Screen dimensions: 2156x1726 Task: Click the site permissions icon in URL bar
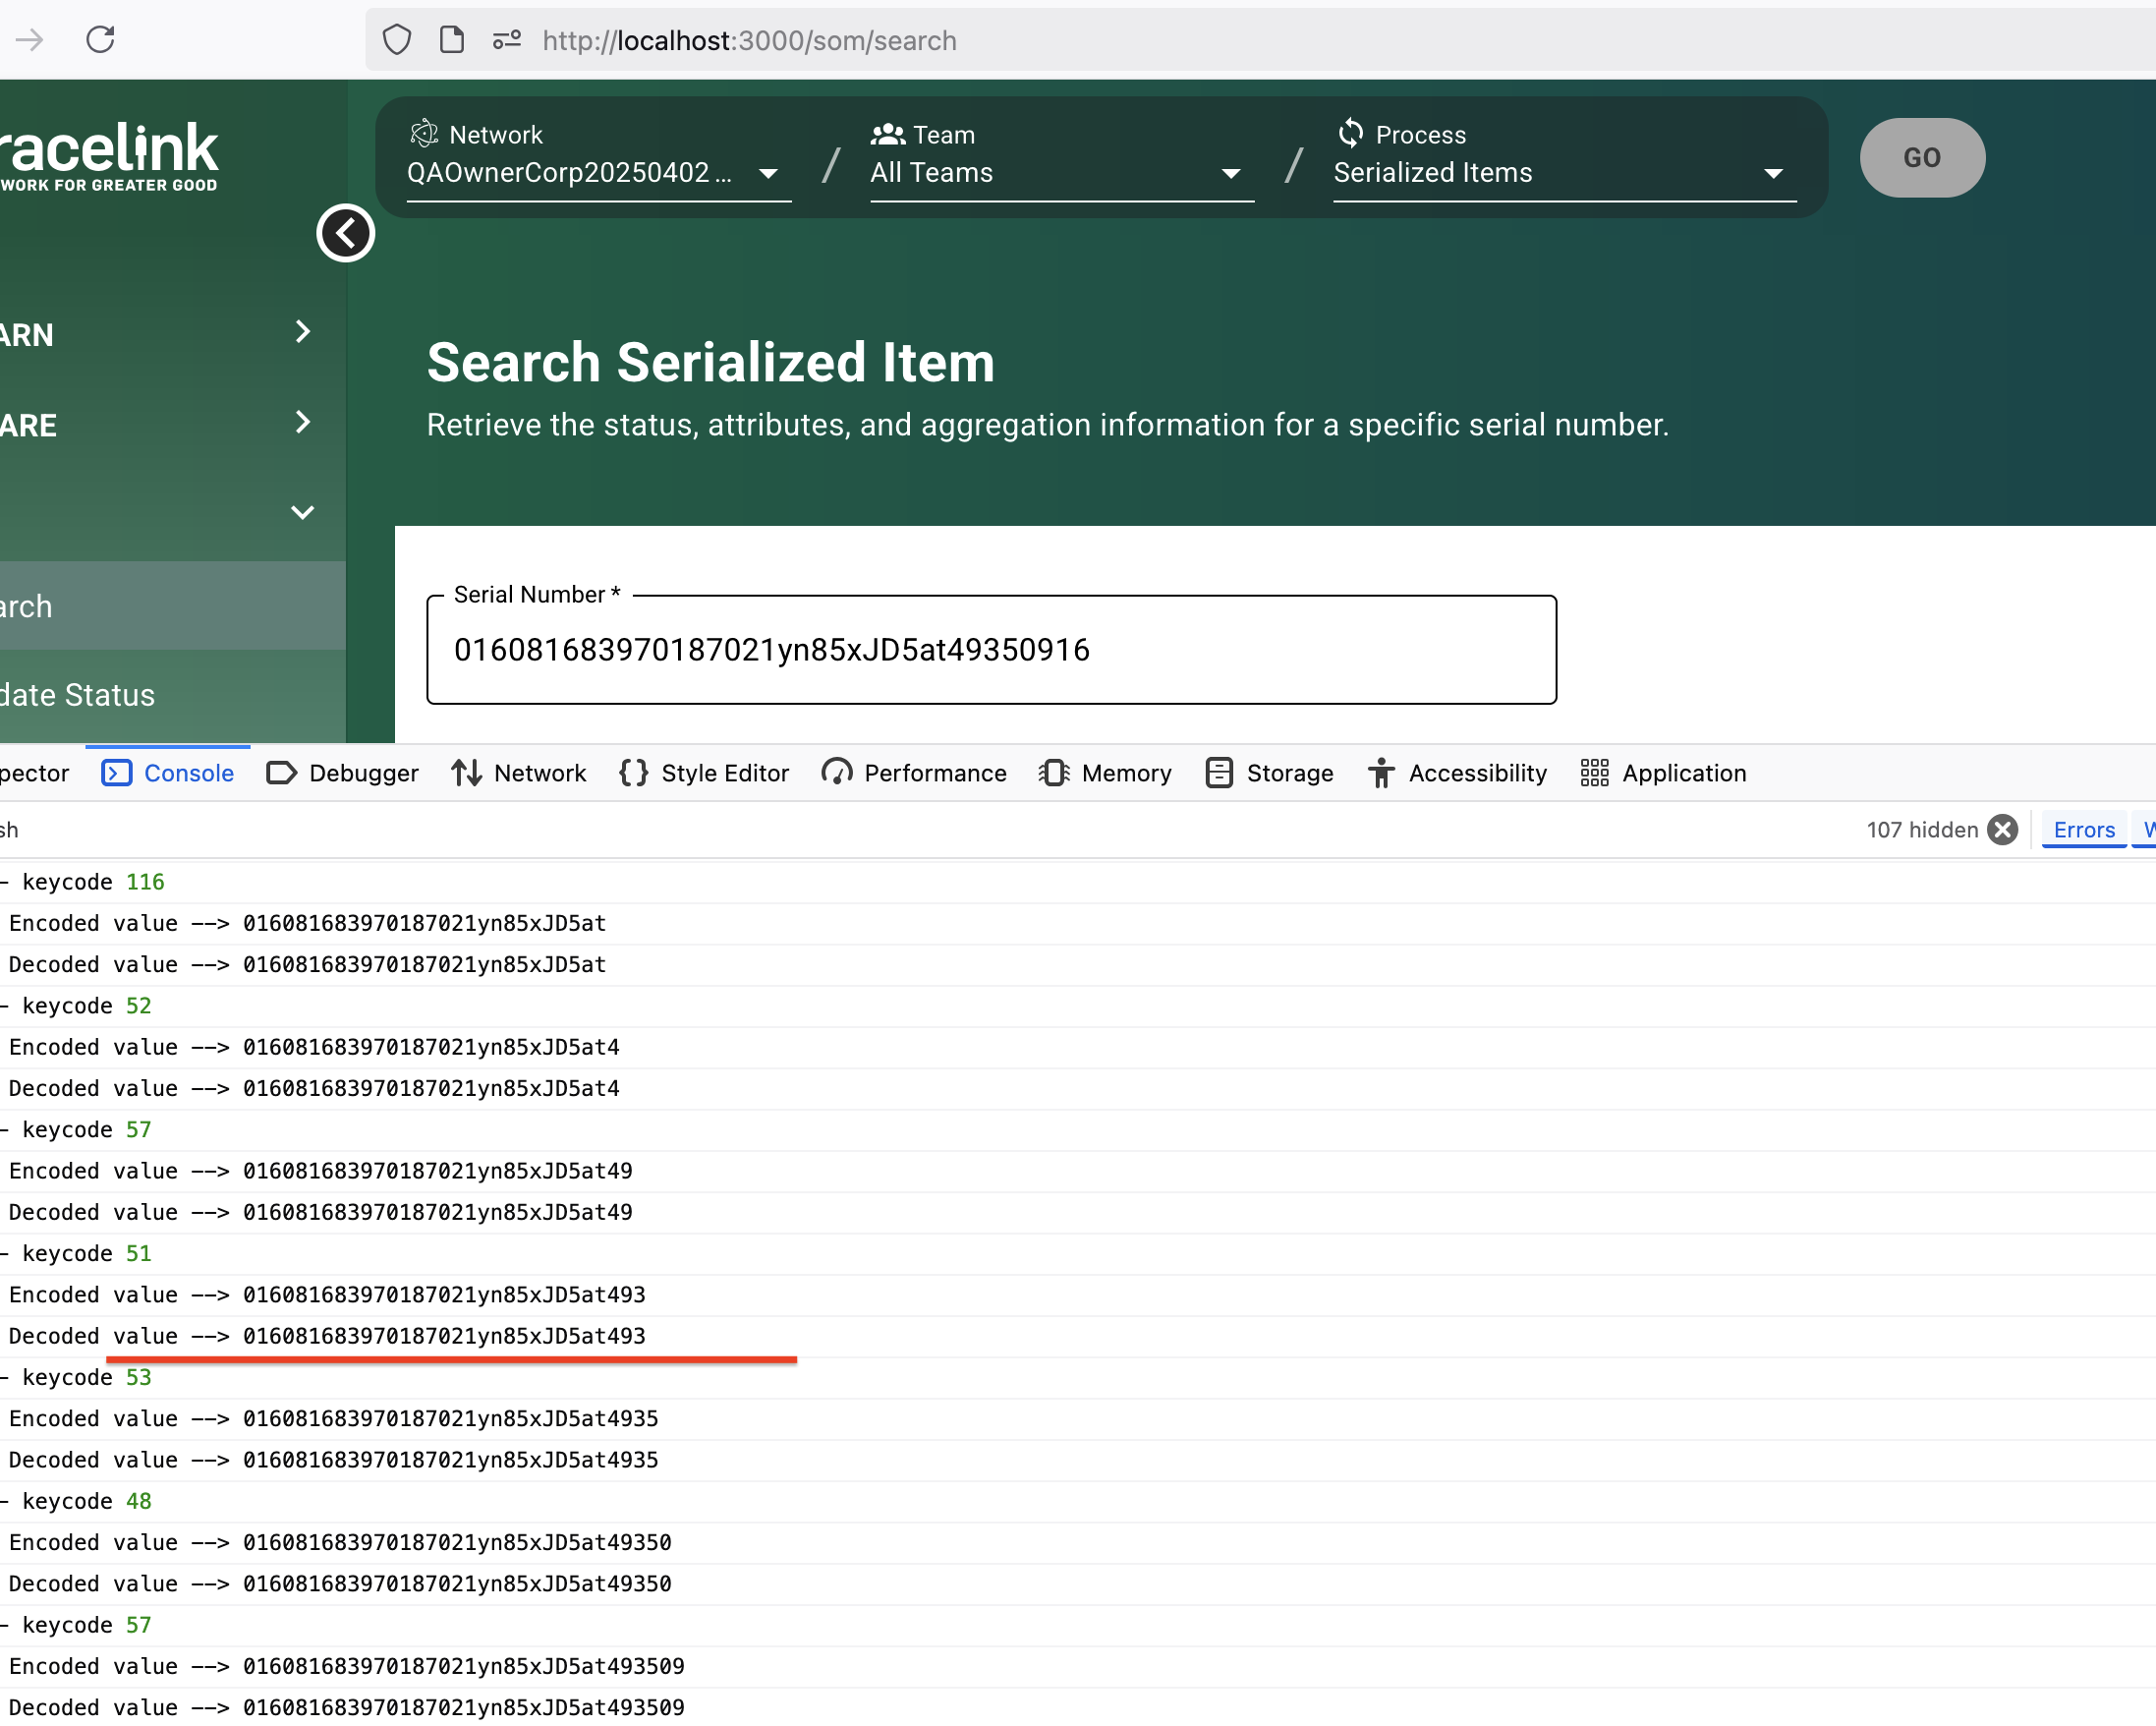(x=507, y=40)
